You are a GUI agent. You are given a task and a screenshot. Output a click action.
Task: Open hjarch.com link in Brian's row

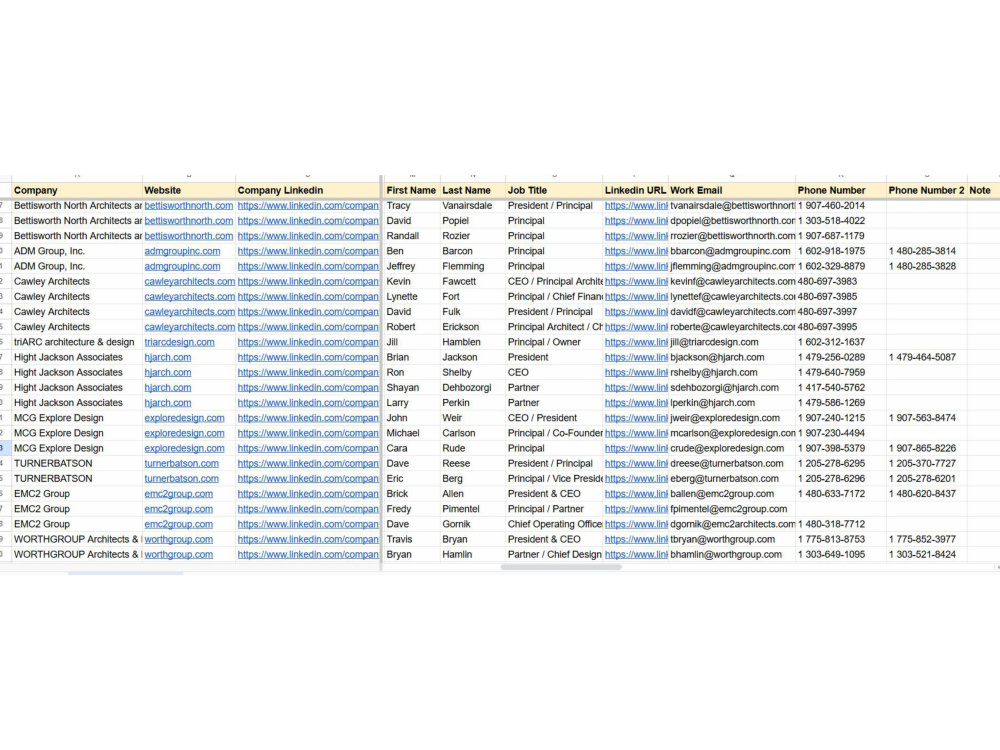pyautogui.click(x=168, y=357)
